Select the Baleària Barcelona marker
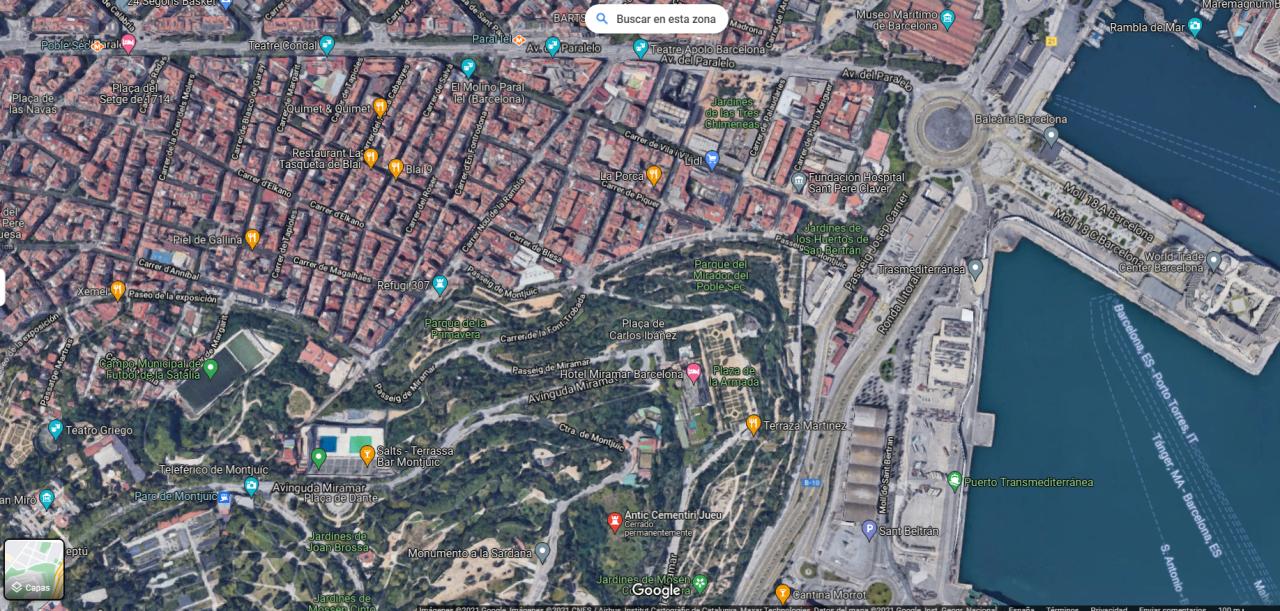1280x611 pixels. click(1051, 135)
